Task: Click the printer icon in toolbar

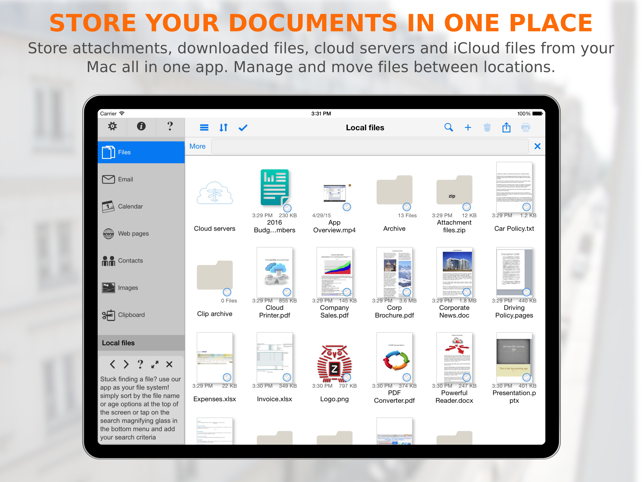Action: 526,128
